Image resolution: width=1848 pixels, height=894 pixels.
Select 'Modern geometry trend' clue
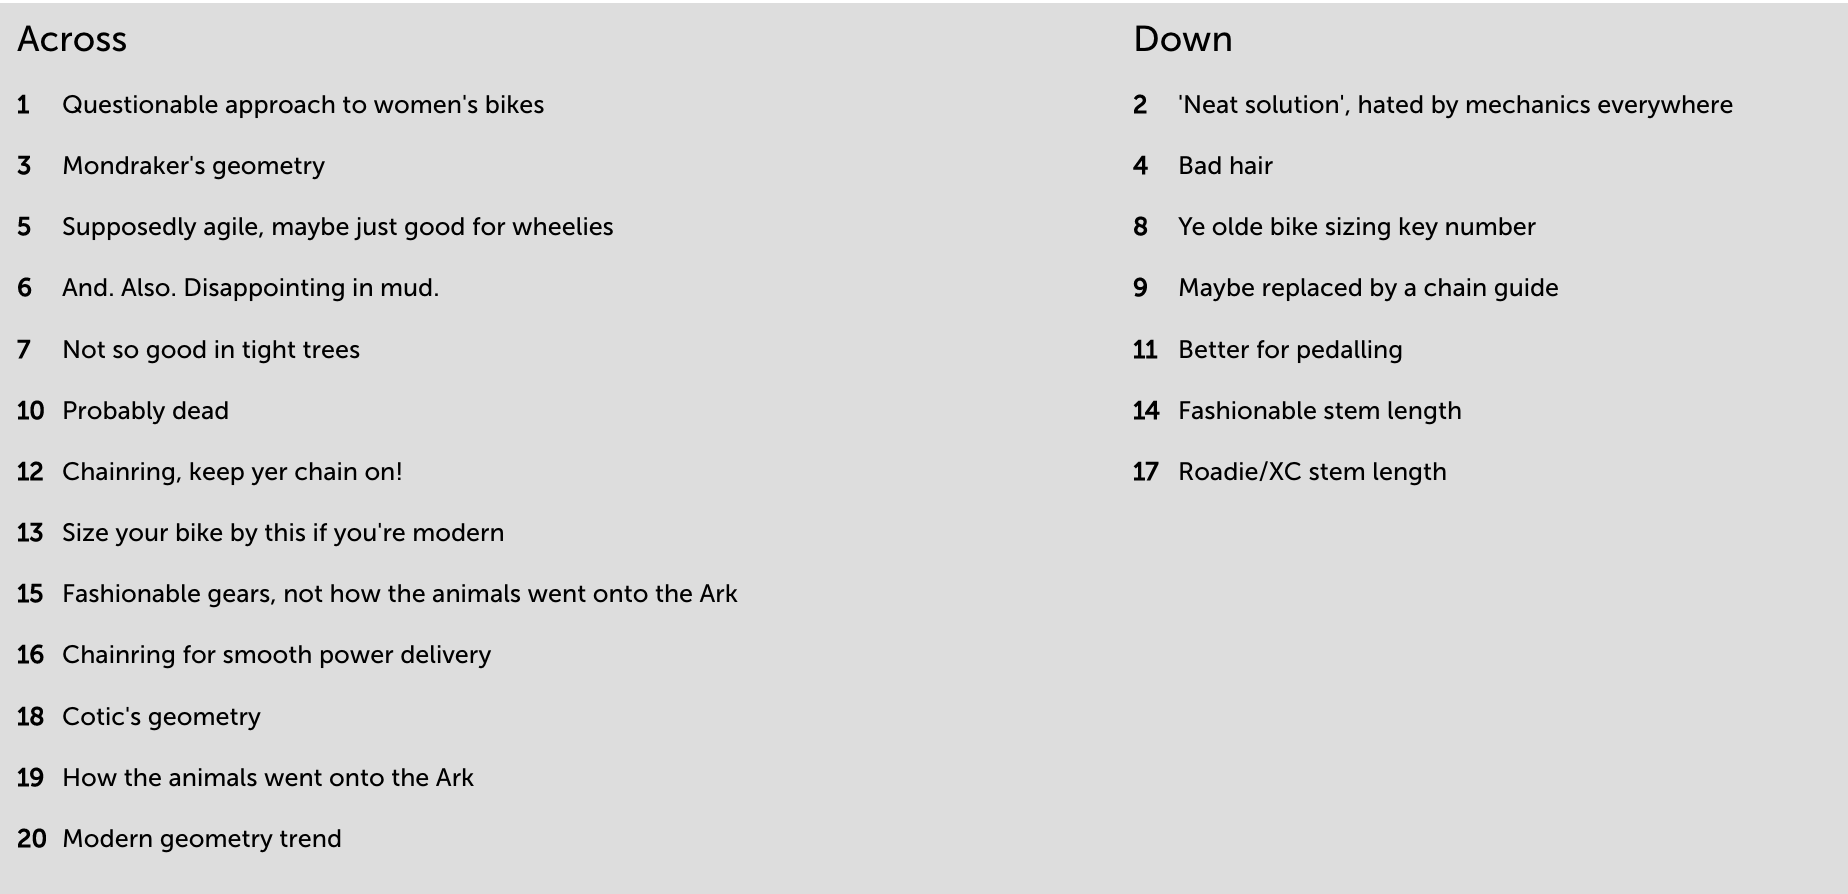[201, 839]
